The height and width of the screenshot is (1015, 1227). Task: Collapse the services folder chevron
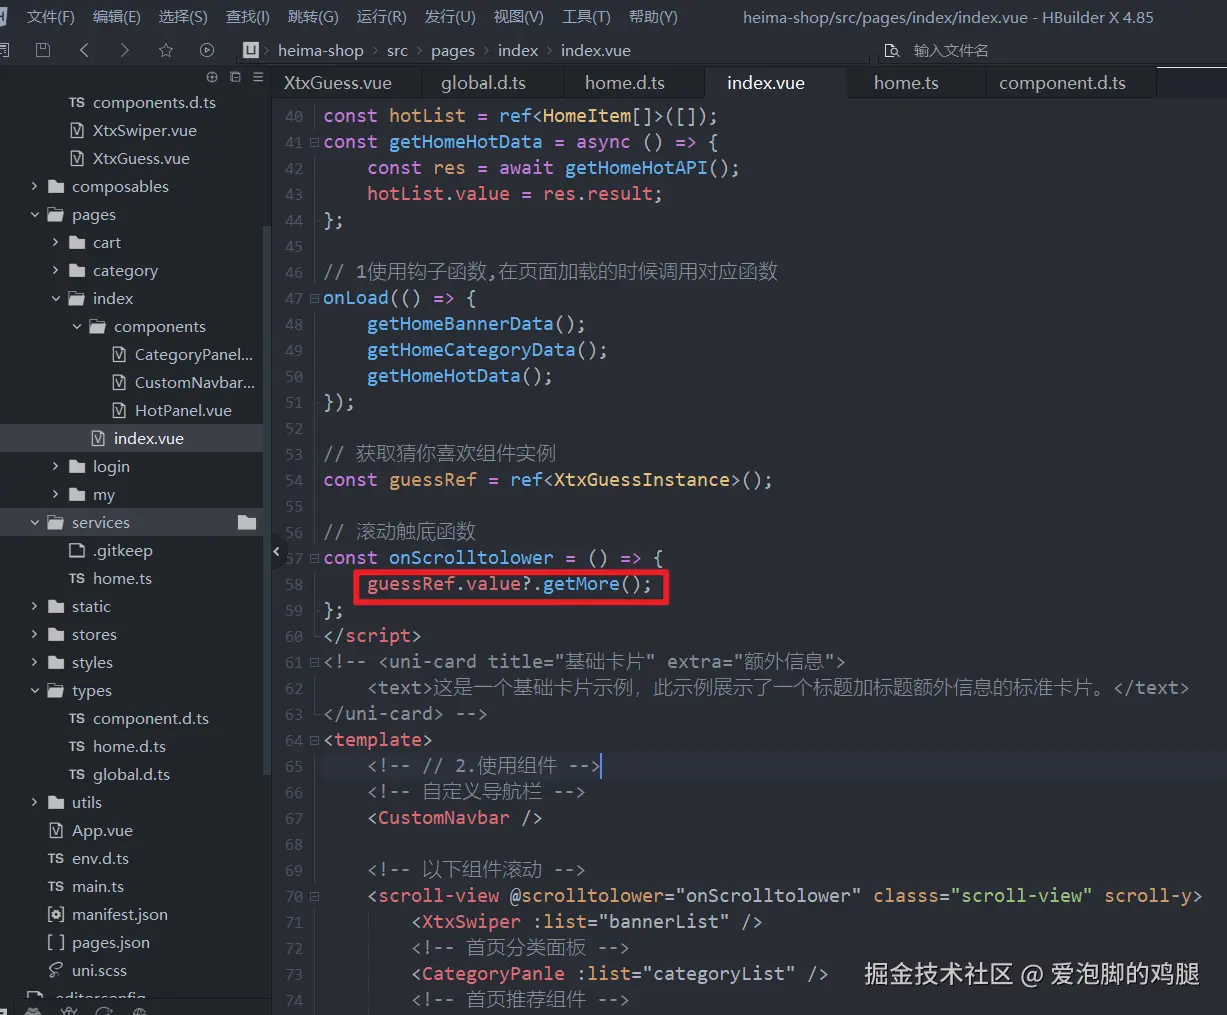[35, 522]
